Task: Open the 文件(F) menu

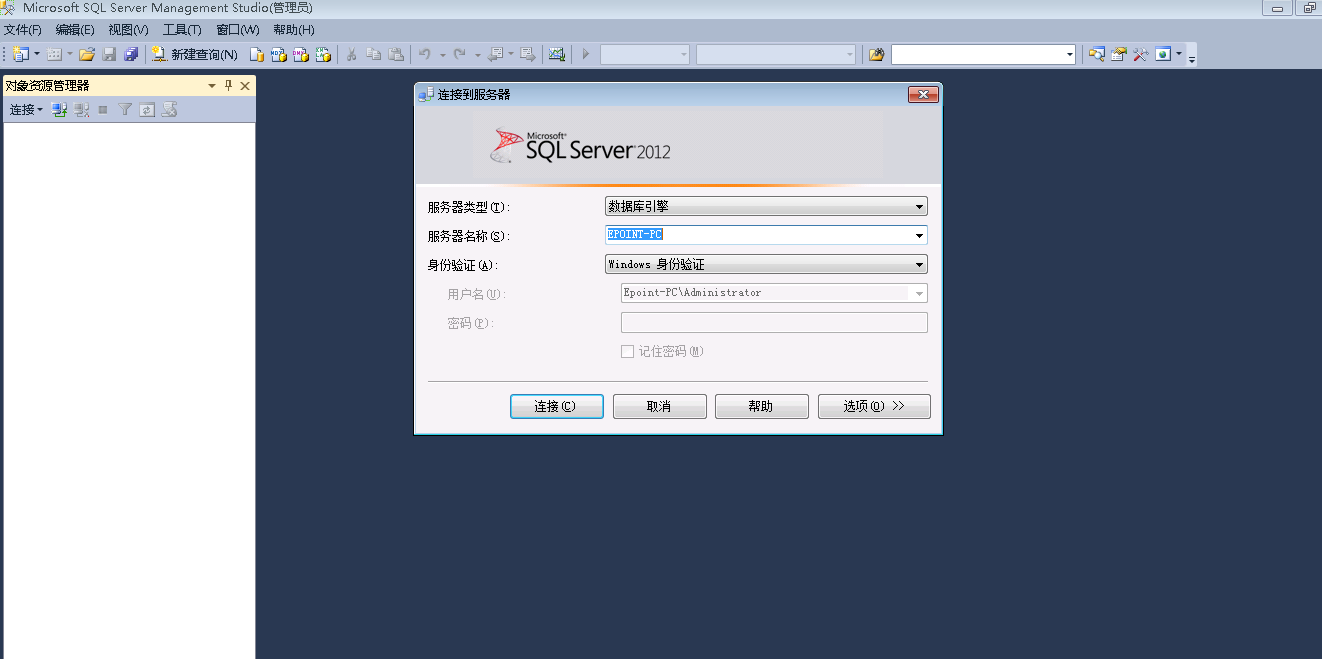Action: [x=22, y=30]
